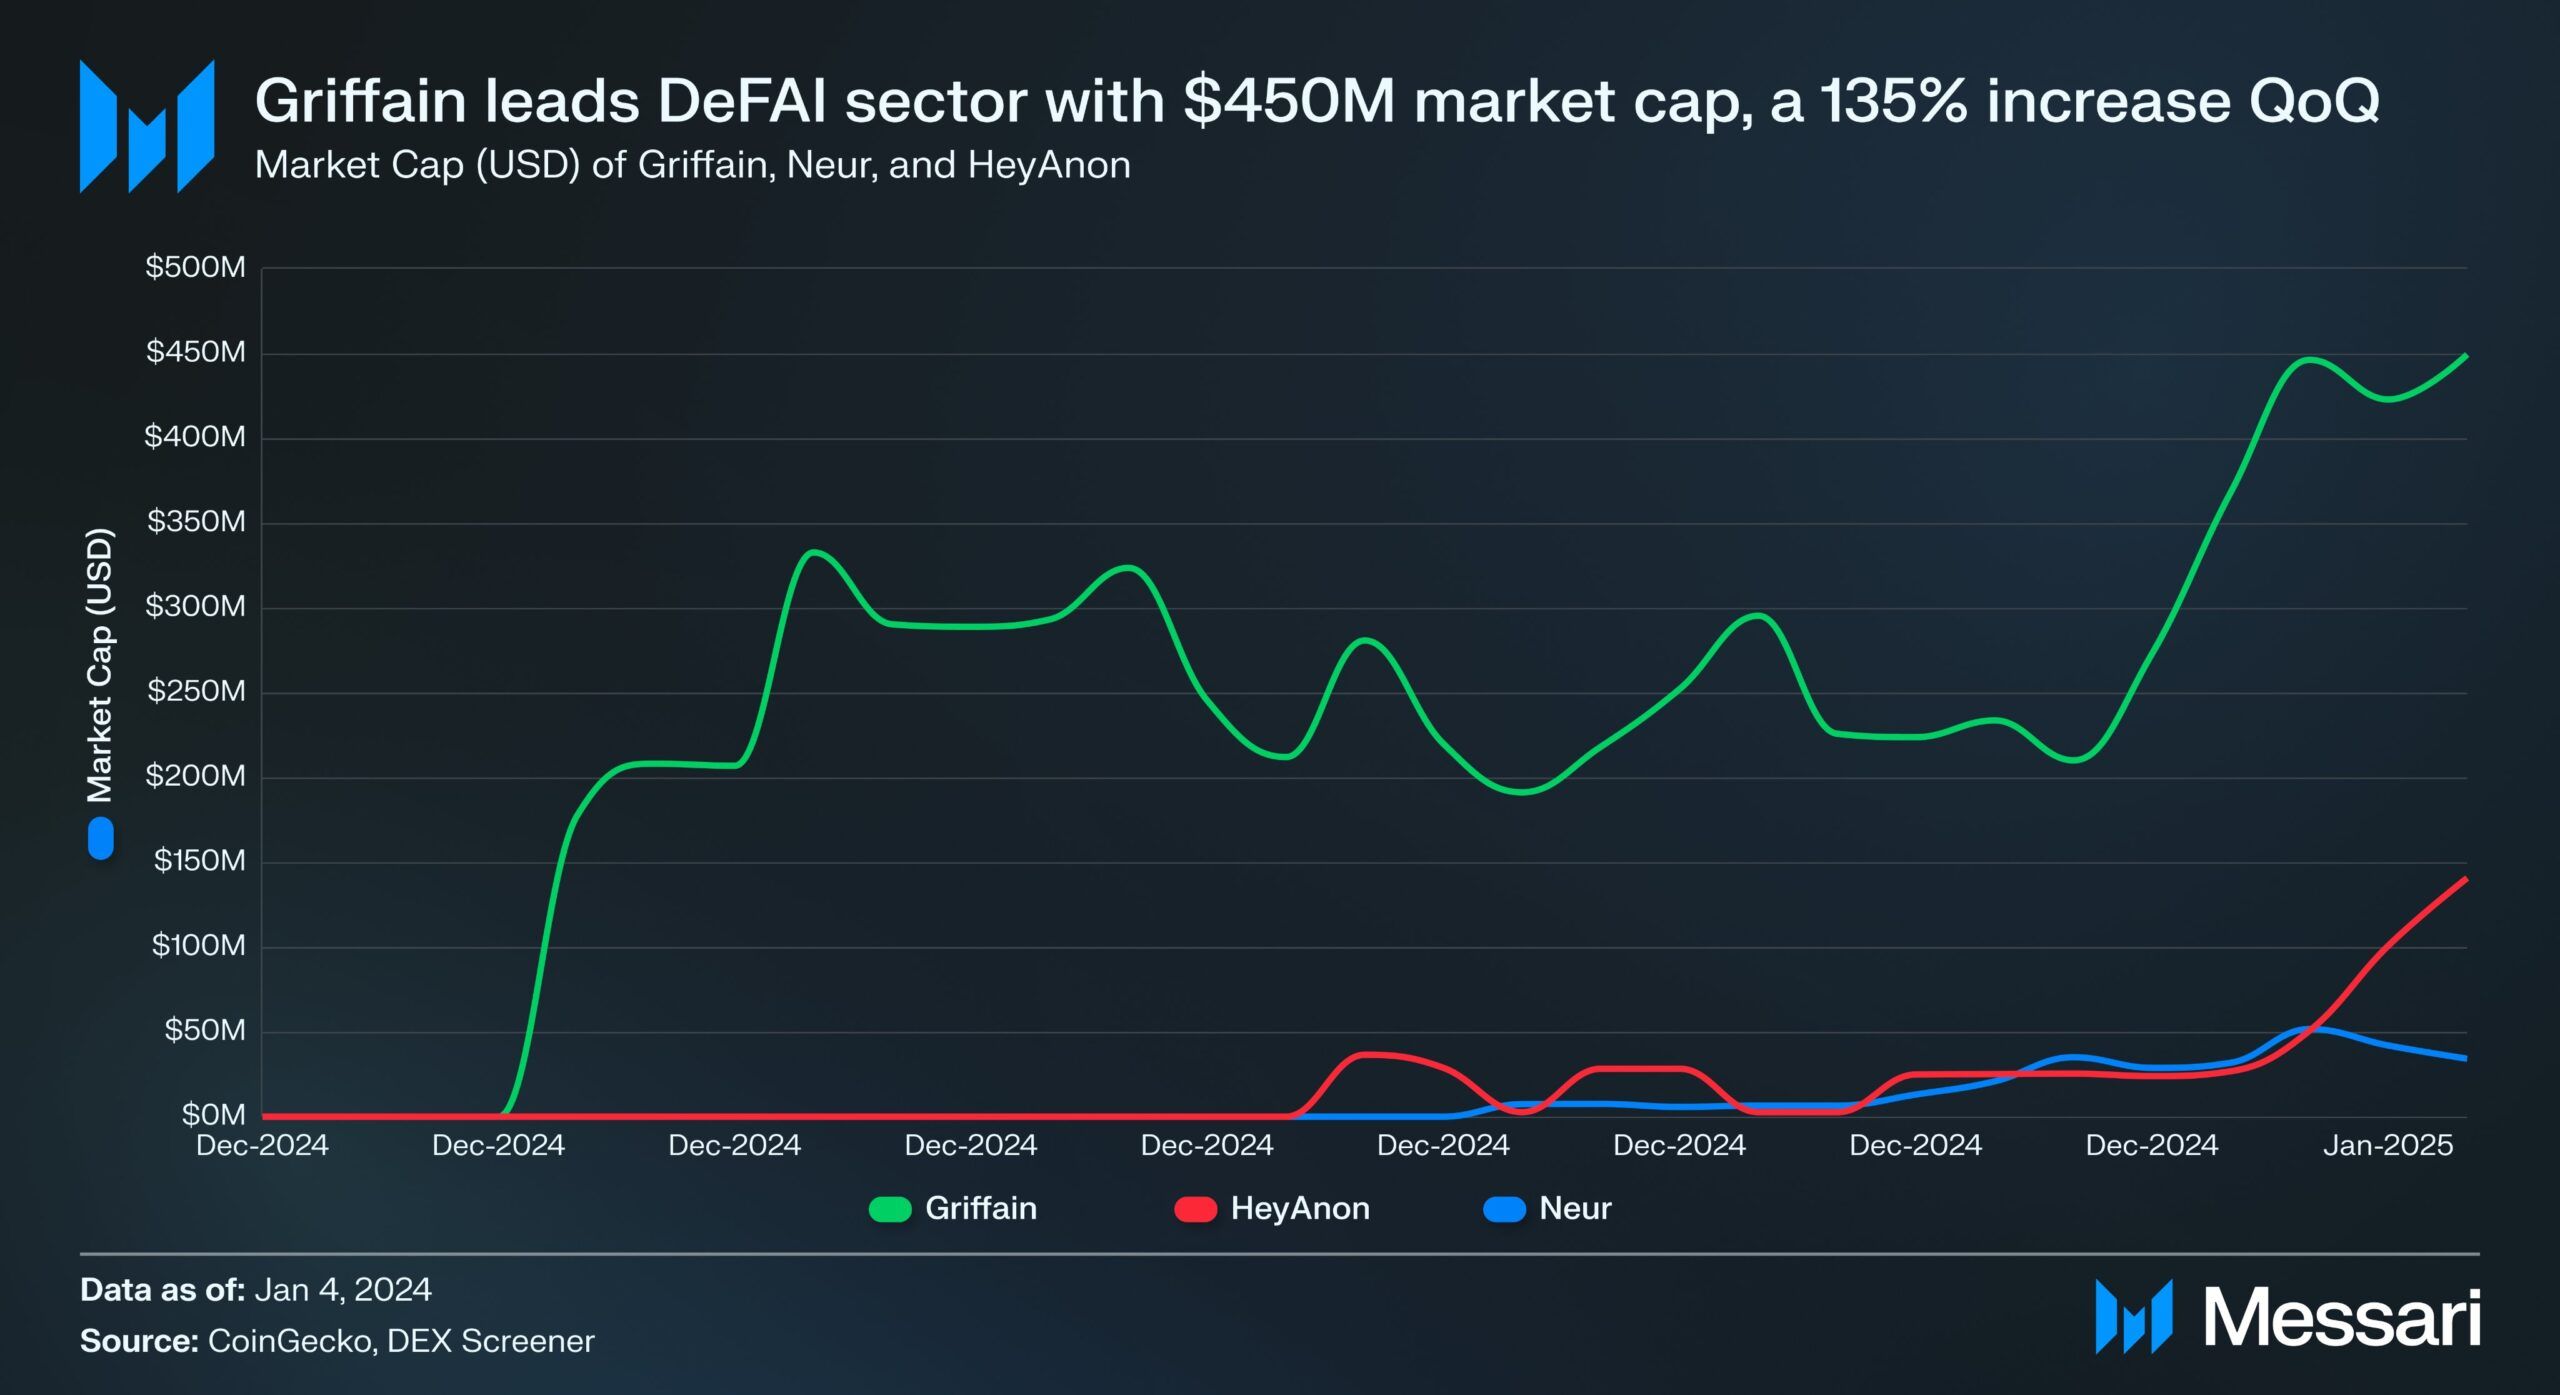
Task: Click the Data as of Jan 4, 2024 text
Action: click(256, 1290)
